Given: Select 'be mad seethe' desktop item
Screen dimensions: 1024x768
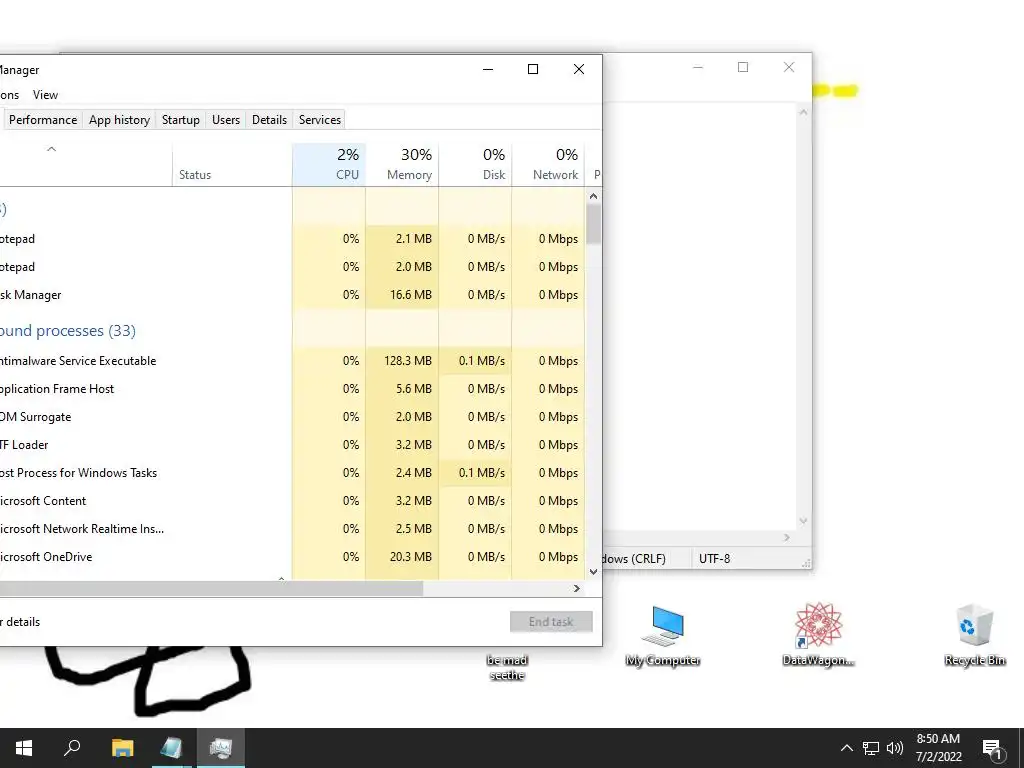Looking at the screenshot, I should (x=507, y=667).
